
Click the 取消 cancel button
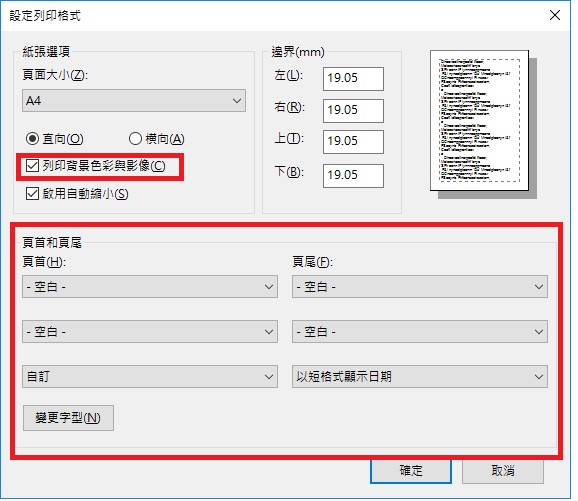pos(503,471)
